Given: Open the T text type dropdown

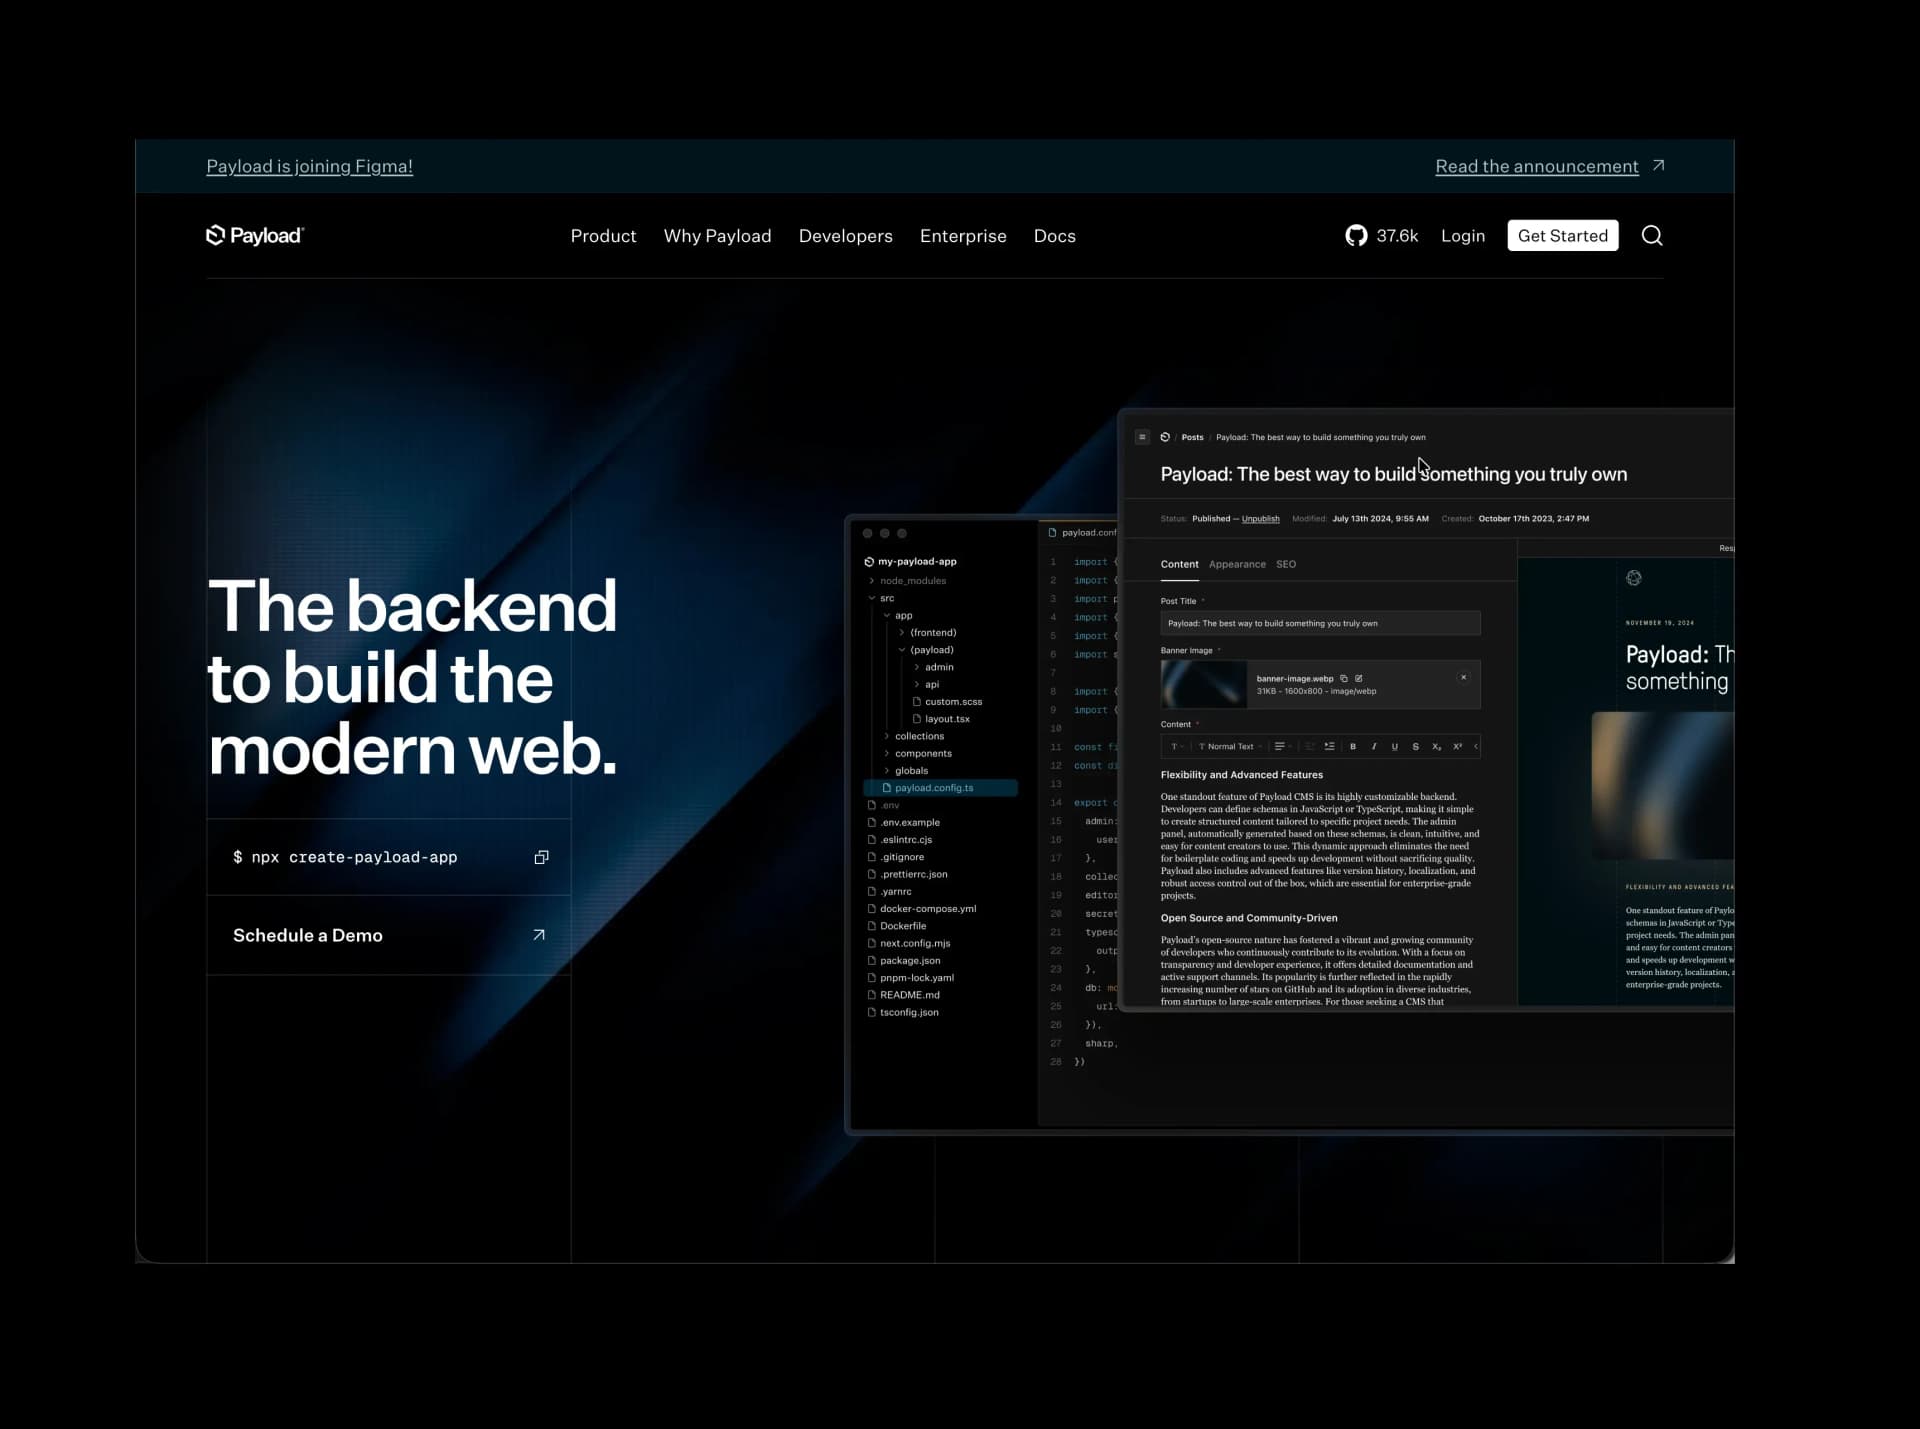Looking at the screenshot, I should (x=1177, y=746).
